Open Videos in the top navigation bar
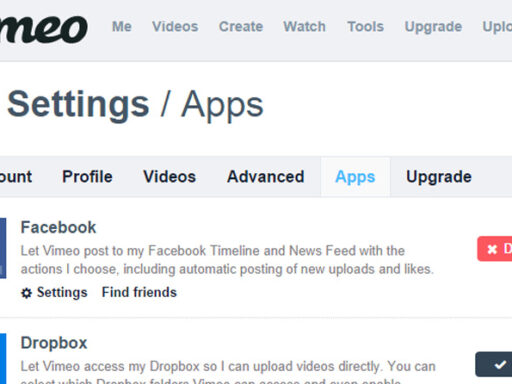512x384 pixels. [175, 27]
